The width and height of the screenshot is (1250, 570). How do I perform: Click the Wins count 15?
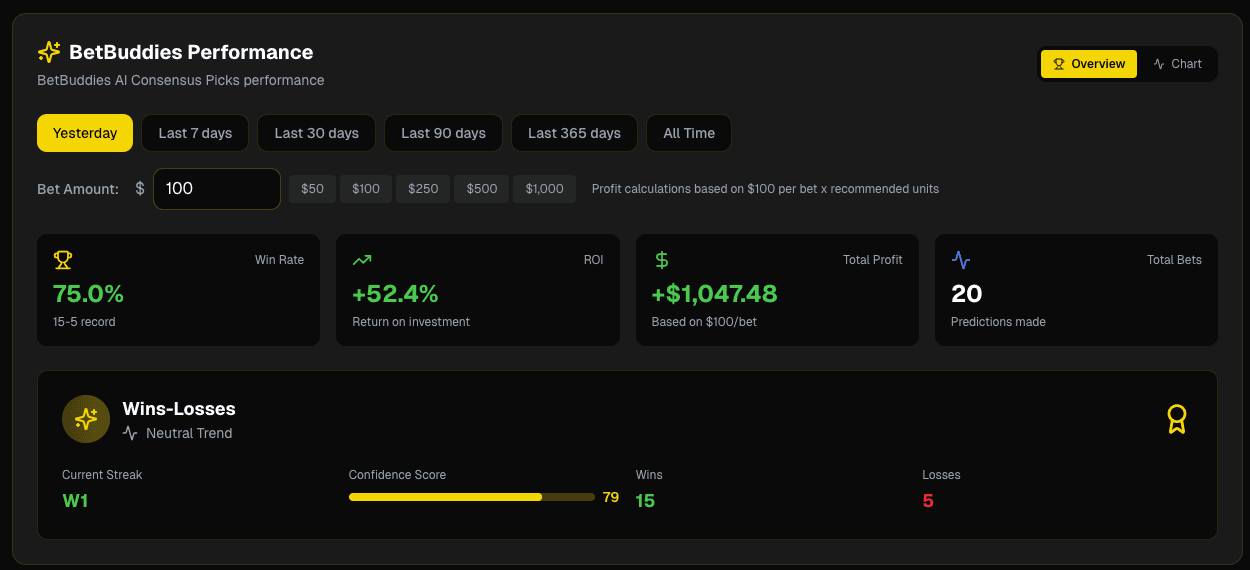[x=645, y=501]
